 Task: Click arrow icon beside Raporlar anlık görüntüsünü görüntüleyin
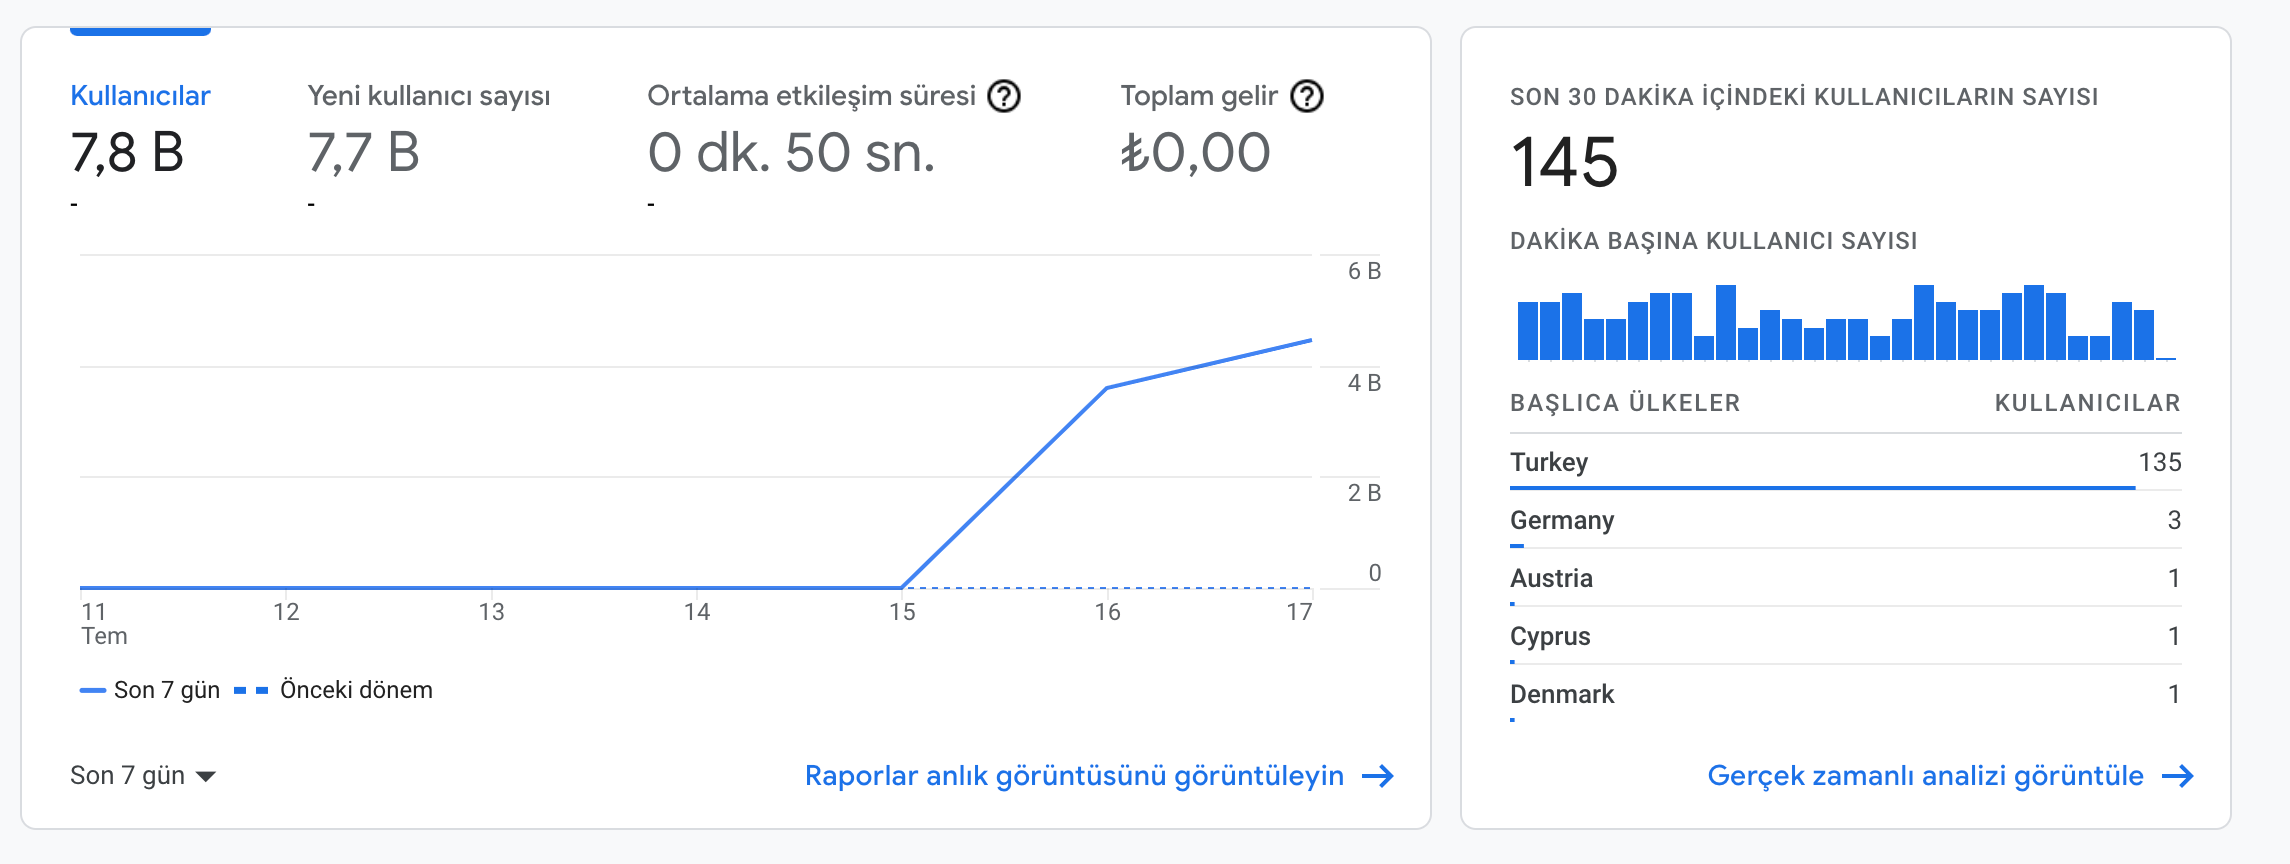point(1378,776)
